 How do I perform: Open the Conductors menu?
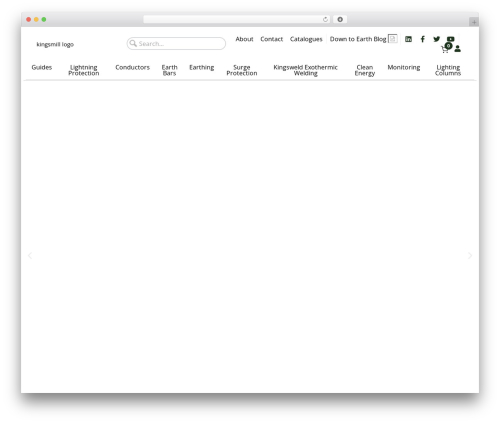coord(132,67)
